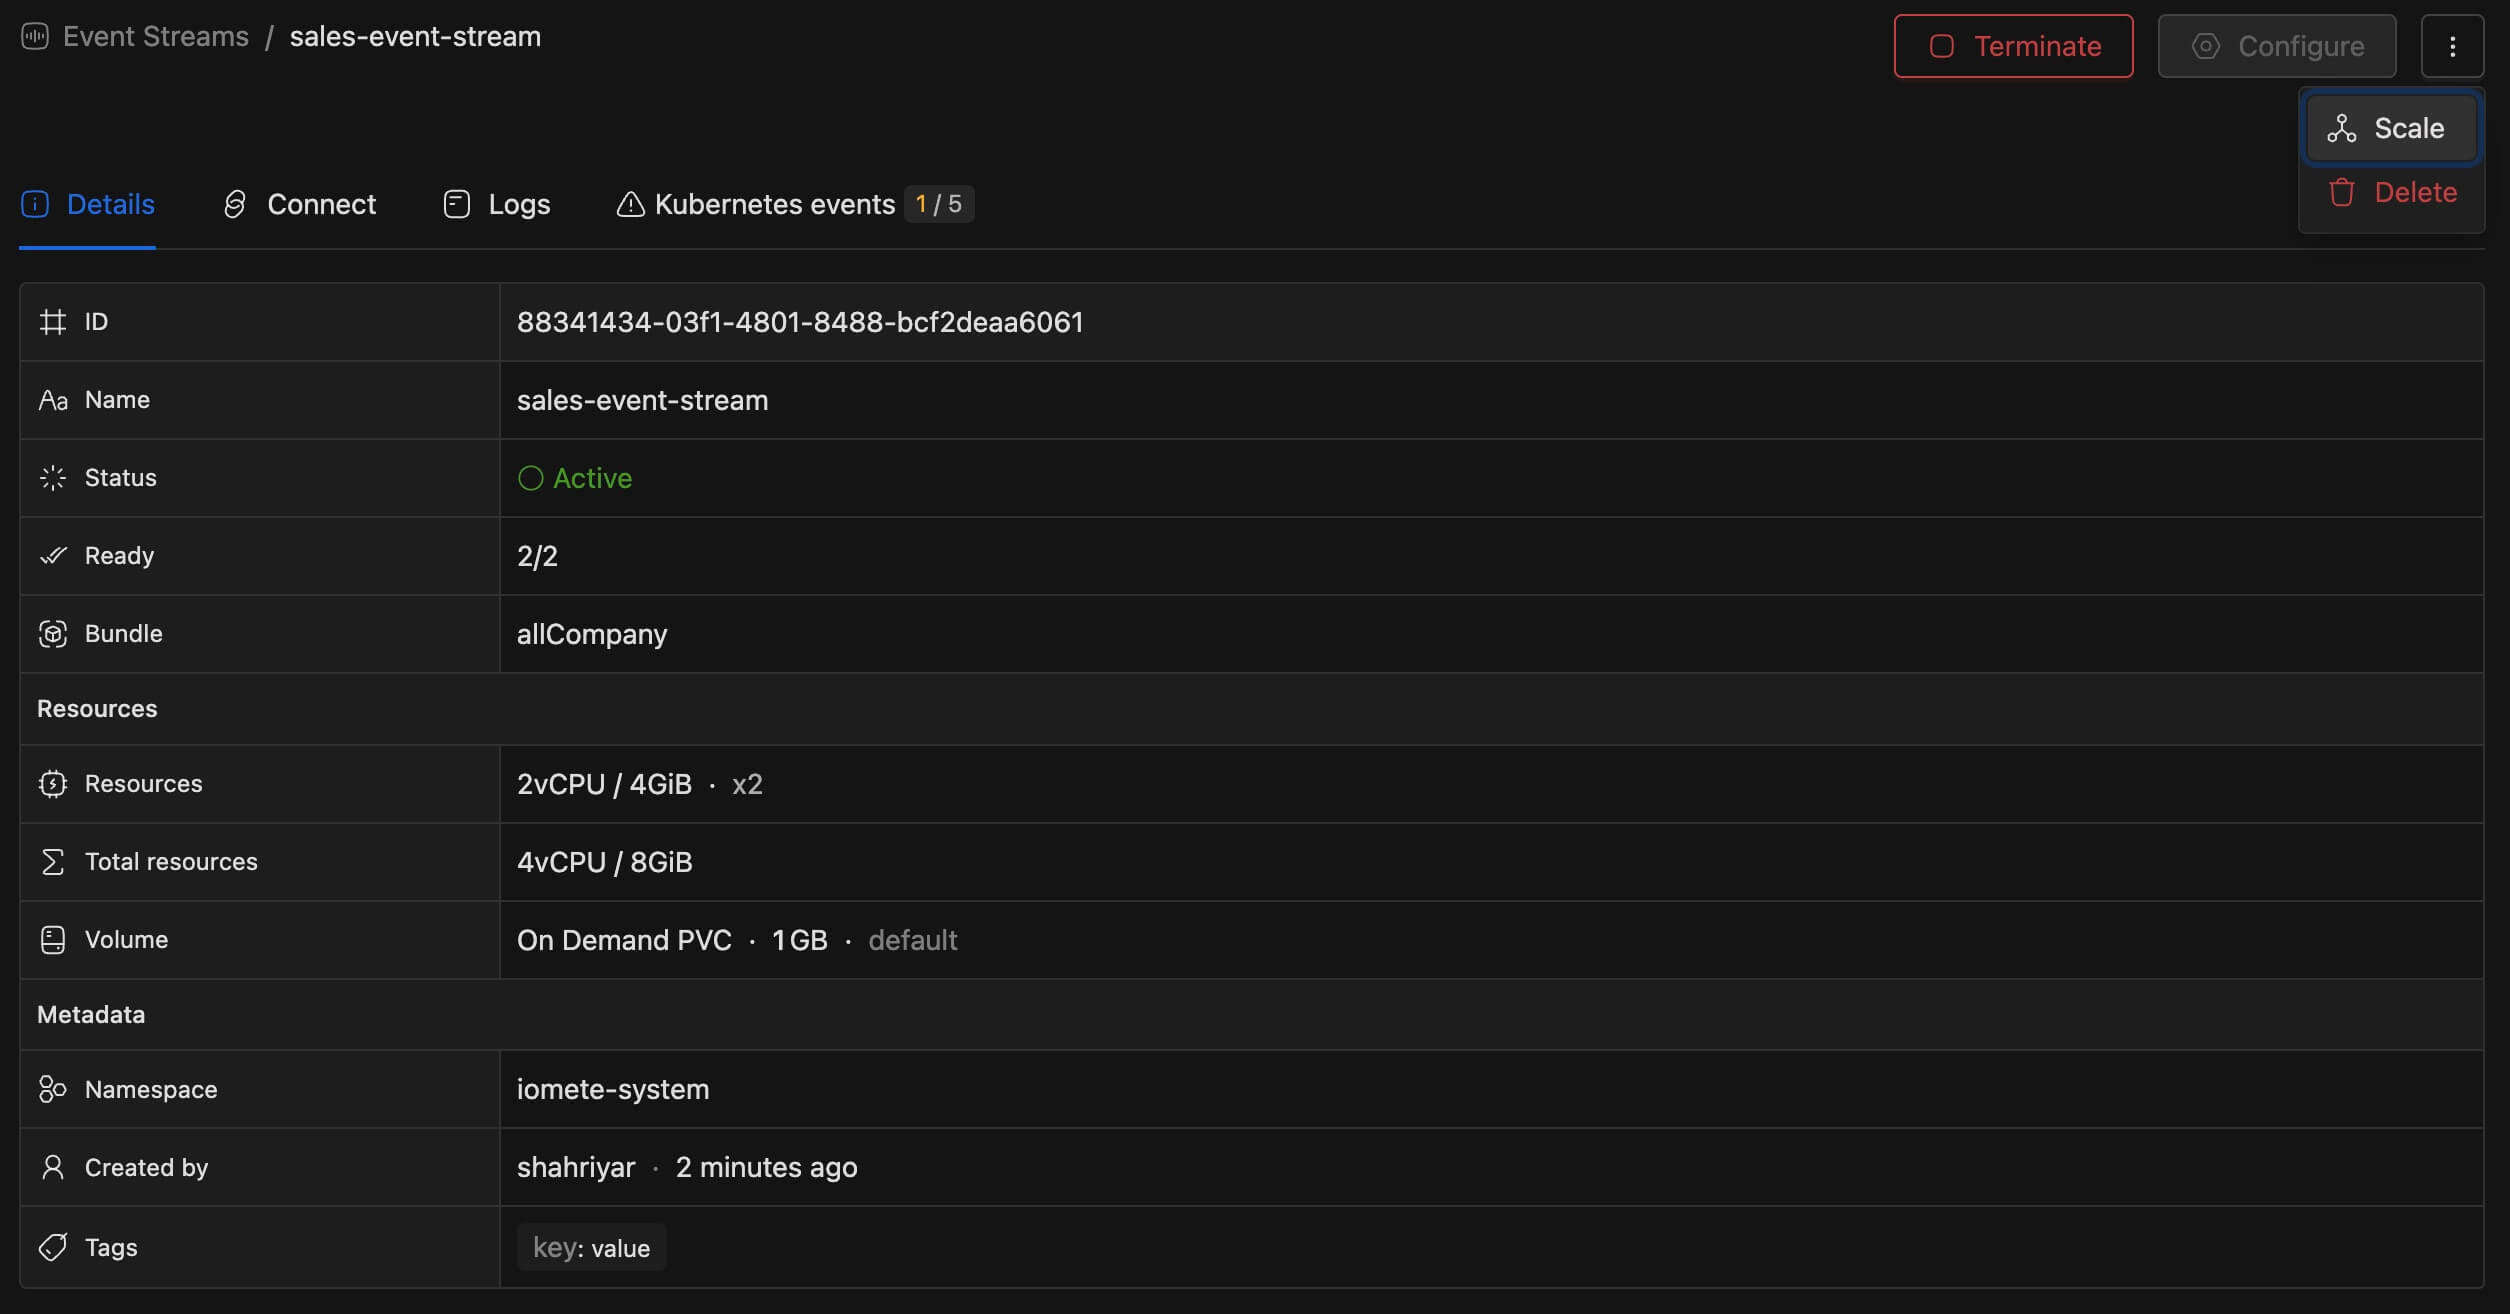This screenshot has width=2510, height=1314.
Task: Open the Logs tab
Action: 497,204
